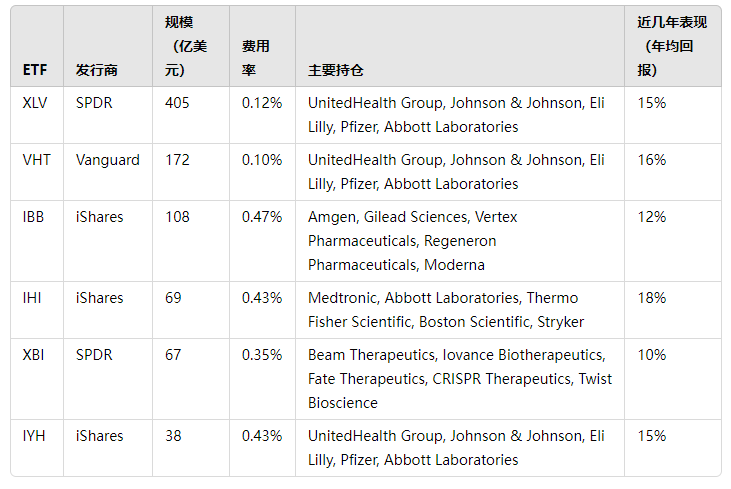Click the 费用率 column header
The height and width of the screenshot is (489, 731).
click(x=256, y=58)
